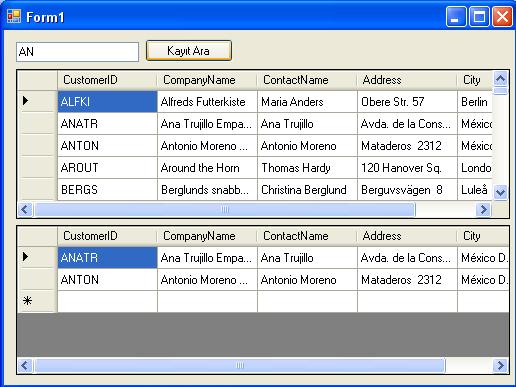Click Antonio Moreno ... company in lower grid
The height and width of the screenshot is (387, 516).
point(207,280)
